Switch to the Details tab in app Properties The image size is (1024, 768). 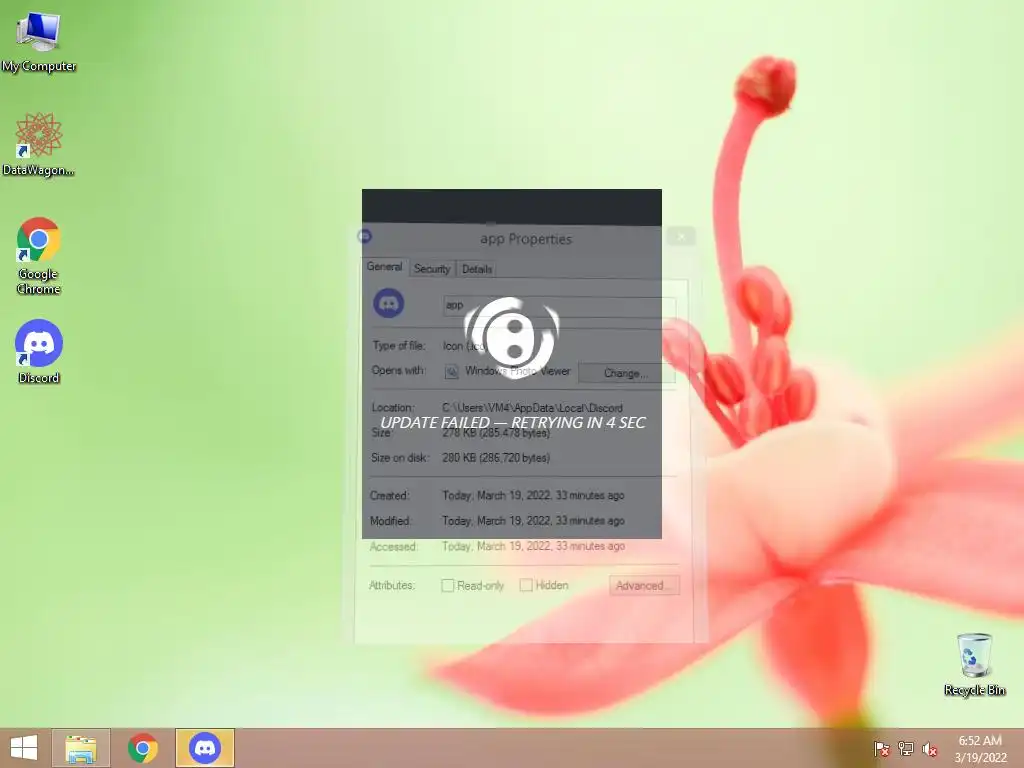pos(477,268)
